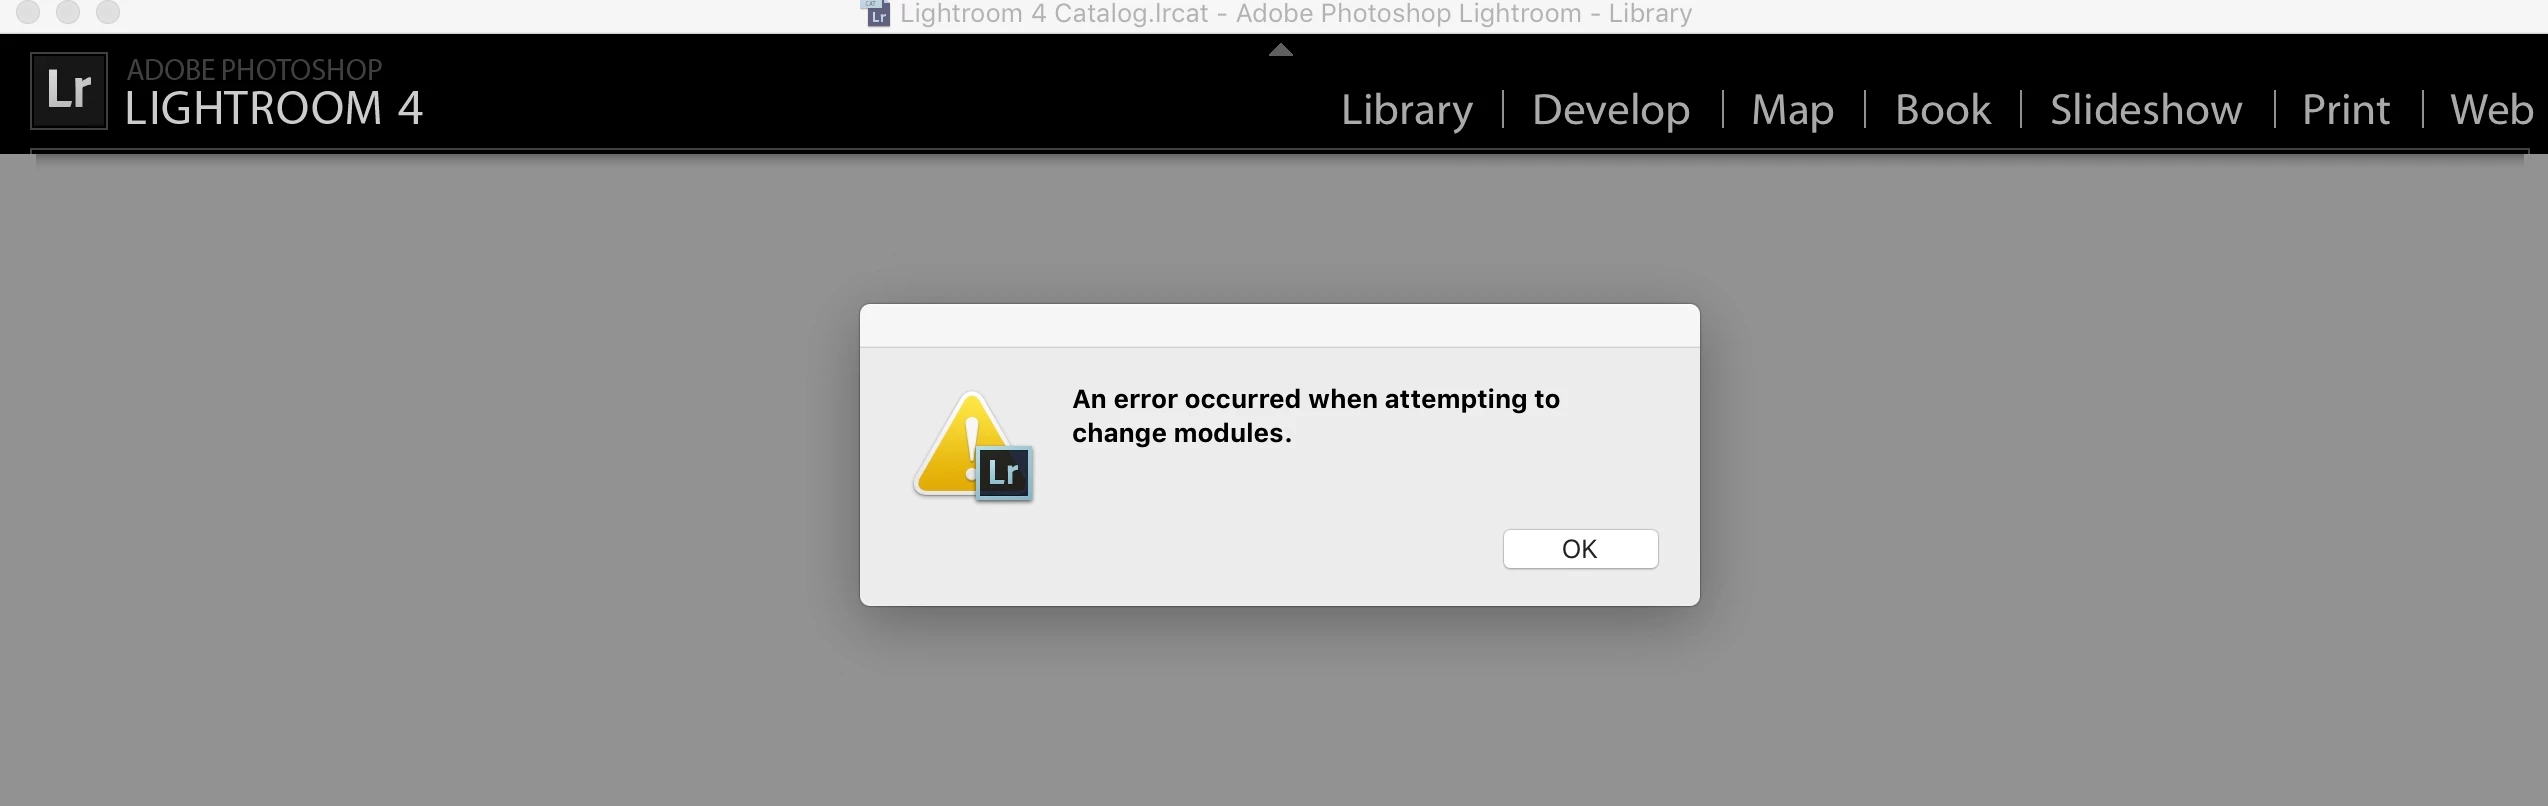The height and width of the screenshot is (806, 2548).
Task: Collapse the top module picker panel arrow
Action: 1280,50
